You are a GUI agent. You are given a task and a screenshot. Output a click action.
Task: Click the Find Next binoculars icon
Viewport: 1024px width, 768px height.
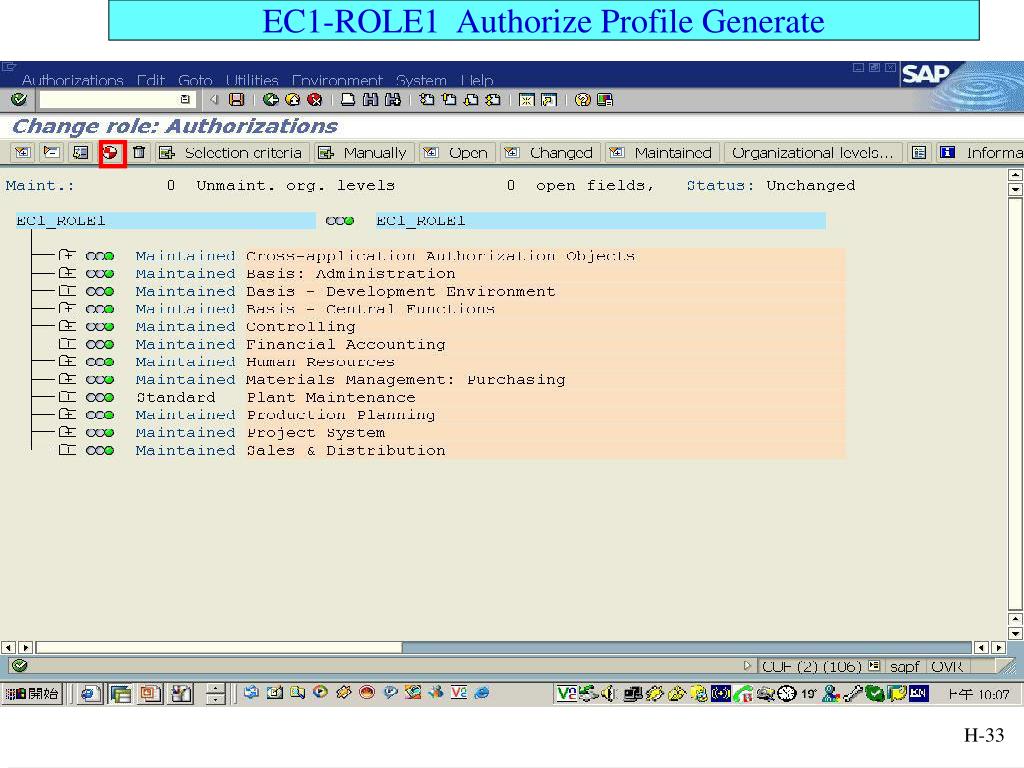(x=392, y=99)
